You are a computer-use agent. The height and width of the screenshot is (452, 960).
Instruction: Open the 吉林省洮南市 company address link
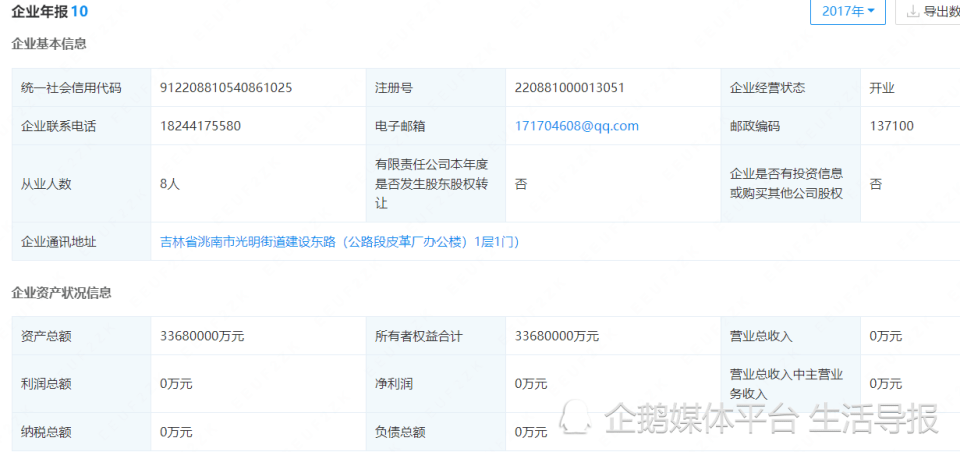[x=339, y=242]
